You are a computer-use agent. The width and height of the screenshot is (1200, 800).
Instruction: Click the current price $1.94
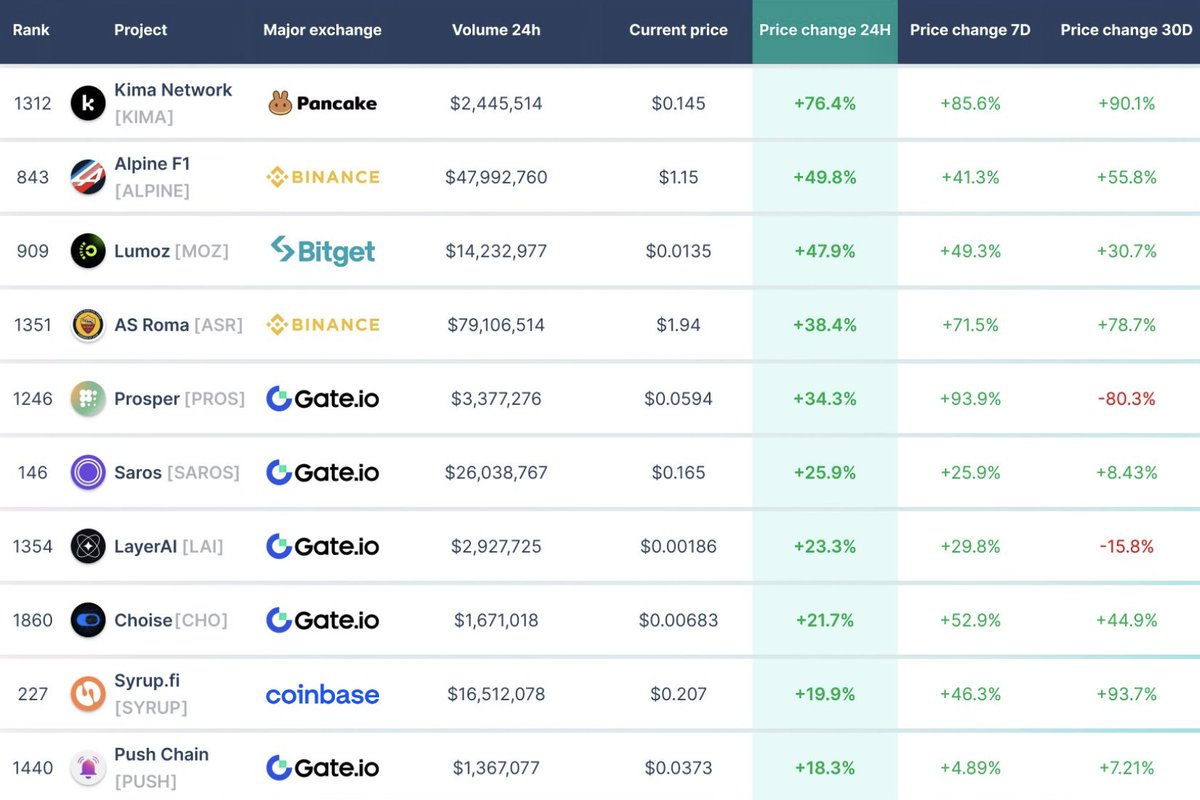pos(678,325)
